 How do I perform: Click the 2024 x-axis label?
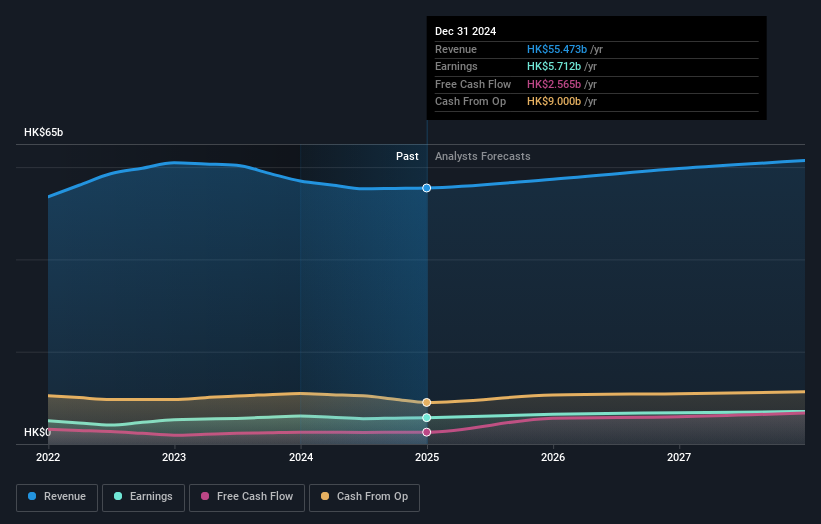pos(301,458)
